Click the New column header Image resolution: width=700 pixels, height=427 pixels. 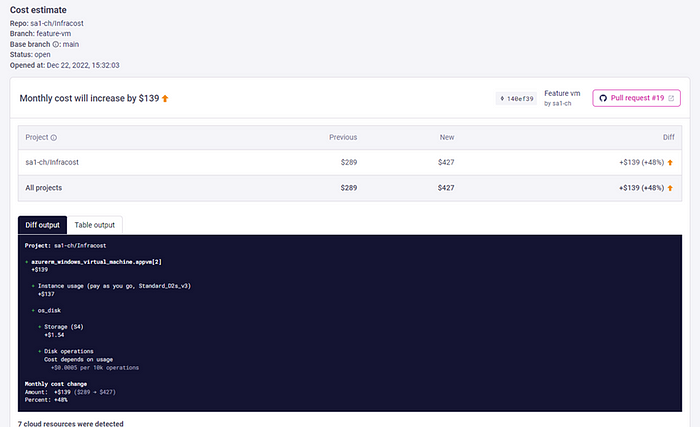click(447, 137)
